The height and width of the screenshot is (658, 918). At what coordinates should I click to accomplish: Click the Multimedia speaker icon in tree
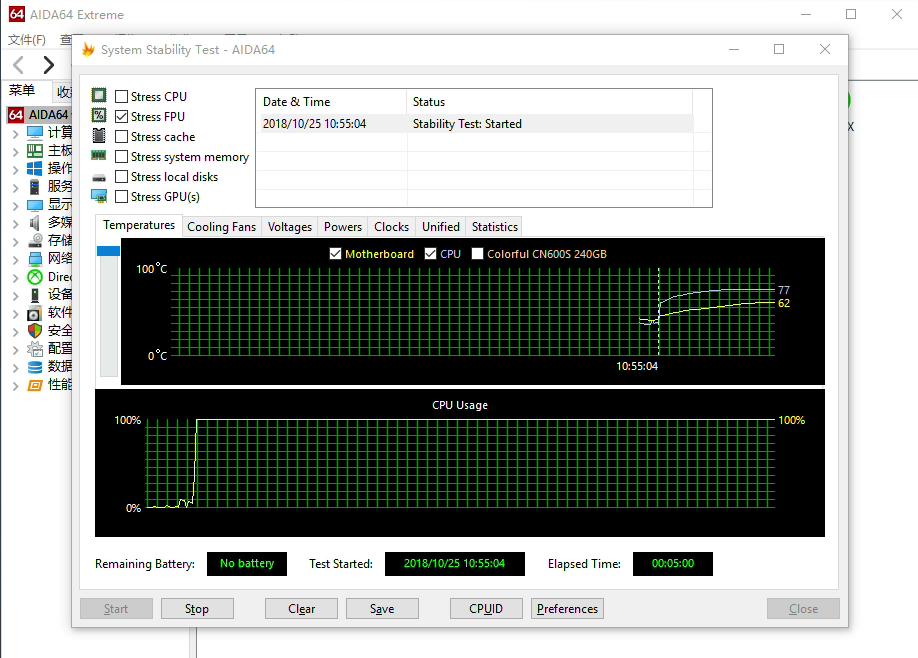[x=35, y=222]
